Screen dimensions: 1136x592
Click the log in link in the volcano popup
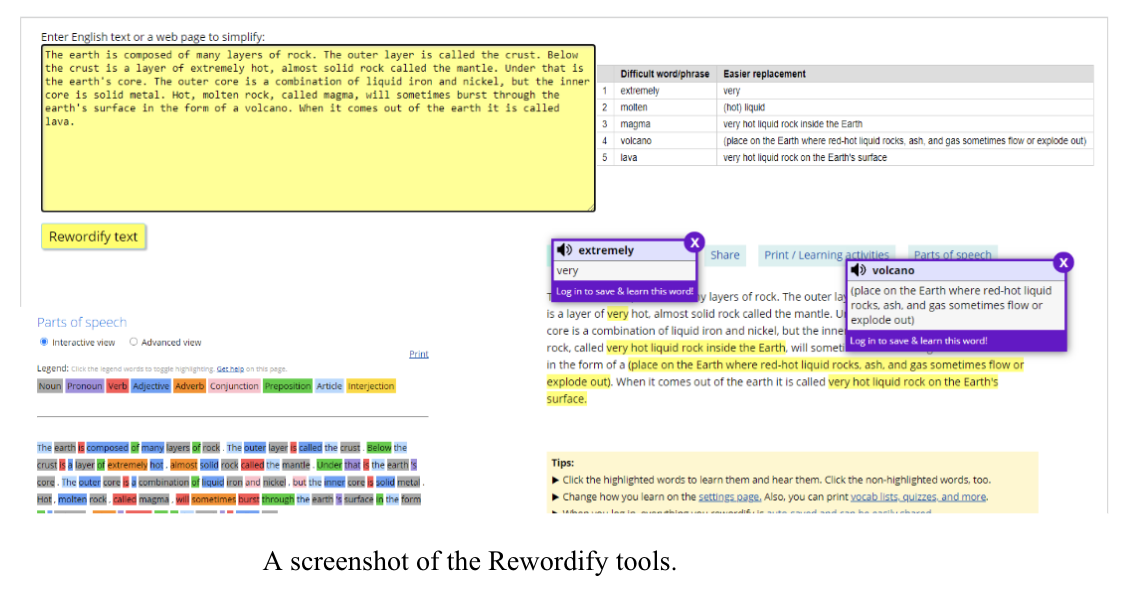click(918, 341)
